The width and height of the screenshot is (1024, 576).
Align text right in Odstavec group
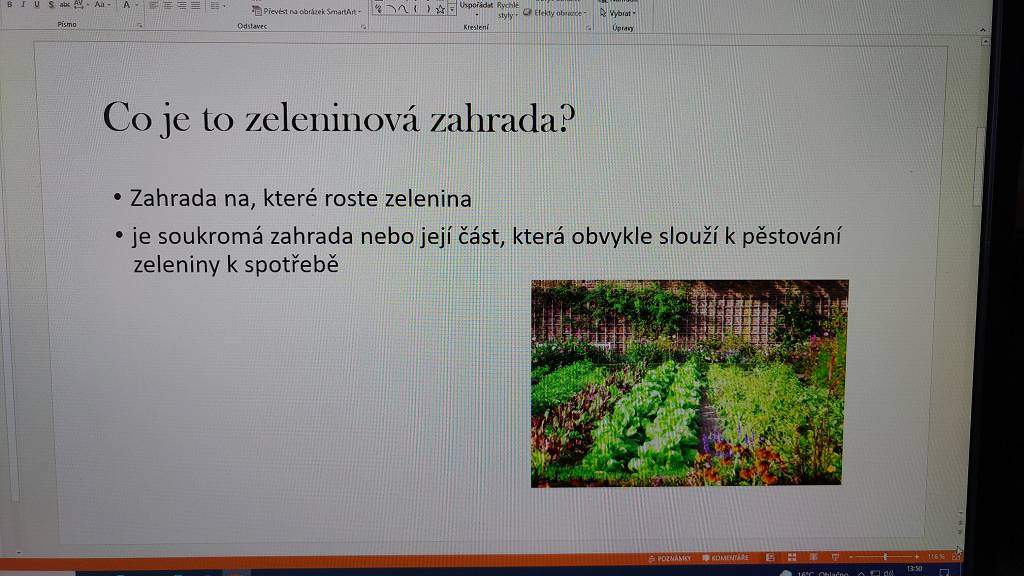[x=182, y=5]
